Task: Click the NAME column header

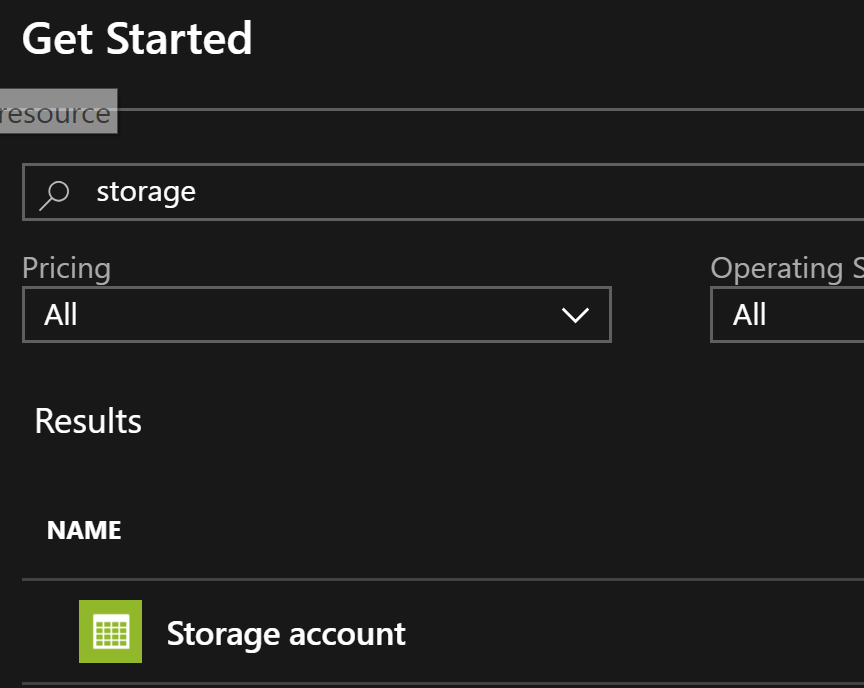Action: (x=84, y=530)
